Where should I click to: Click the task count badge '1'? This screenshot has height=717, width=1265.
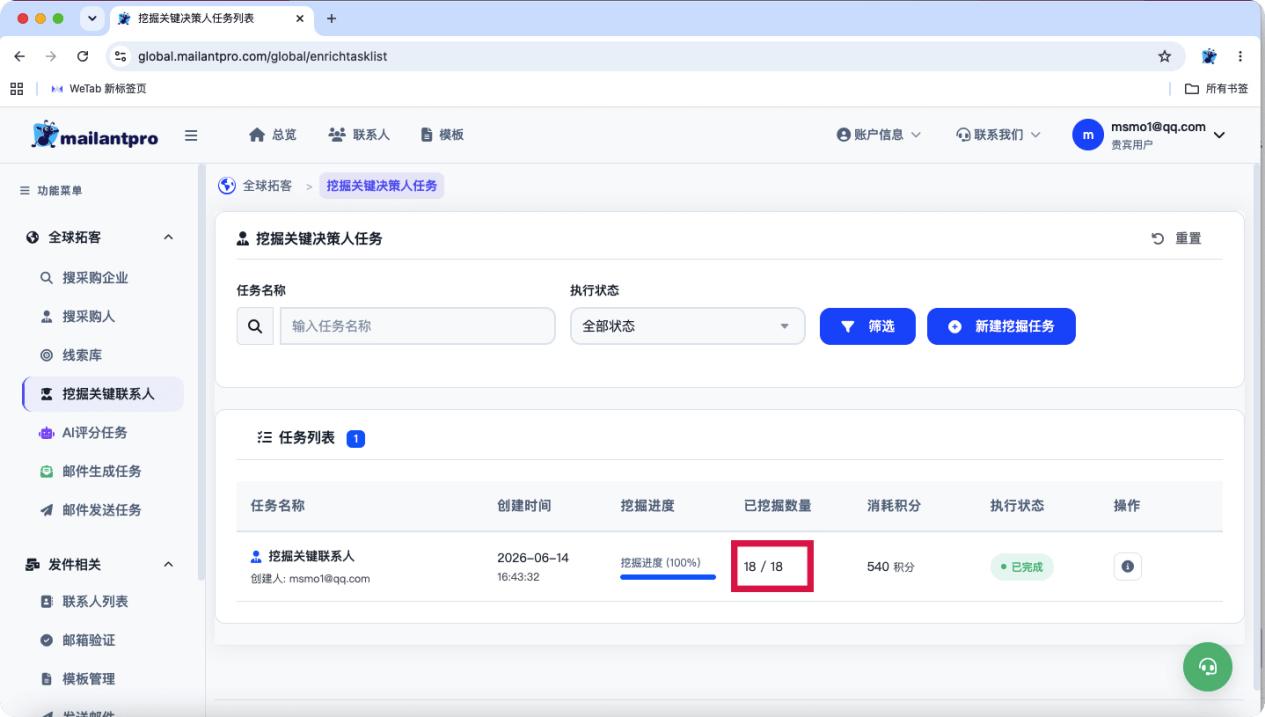[x=356, y=438]
